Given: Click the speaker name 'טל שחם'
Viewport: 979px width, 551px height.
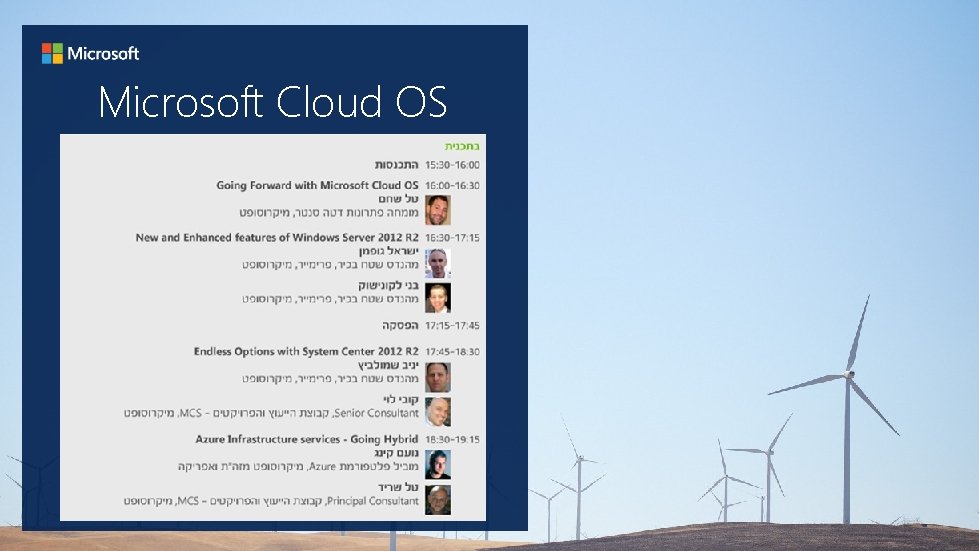Looking at the screenshot, I should click(398, 199).
